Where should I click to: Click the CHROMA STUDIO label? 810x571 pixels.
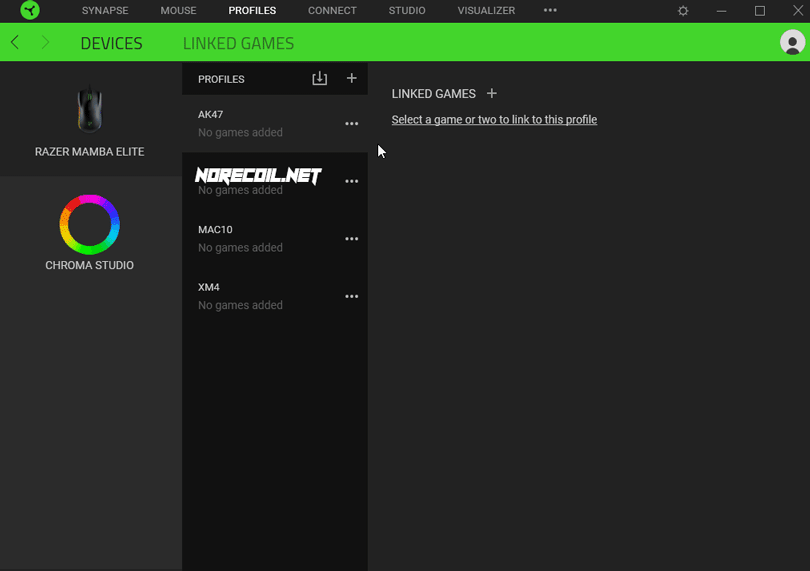tap(89, 265)
